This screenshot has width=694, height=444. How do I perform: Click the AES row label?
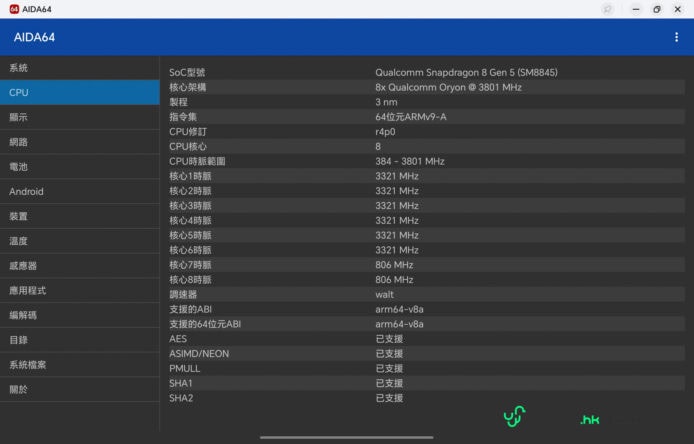pyautogui.click(x=178, y=339)
